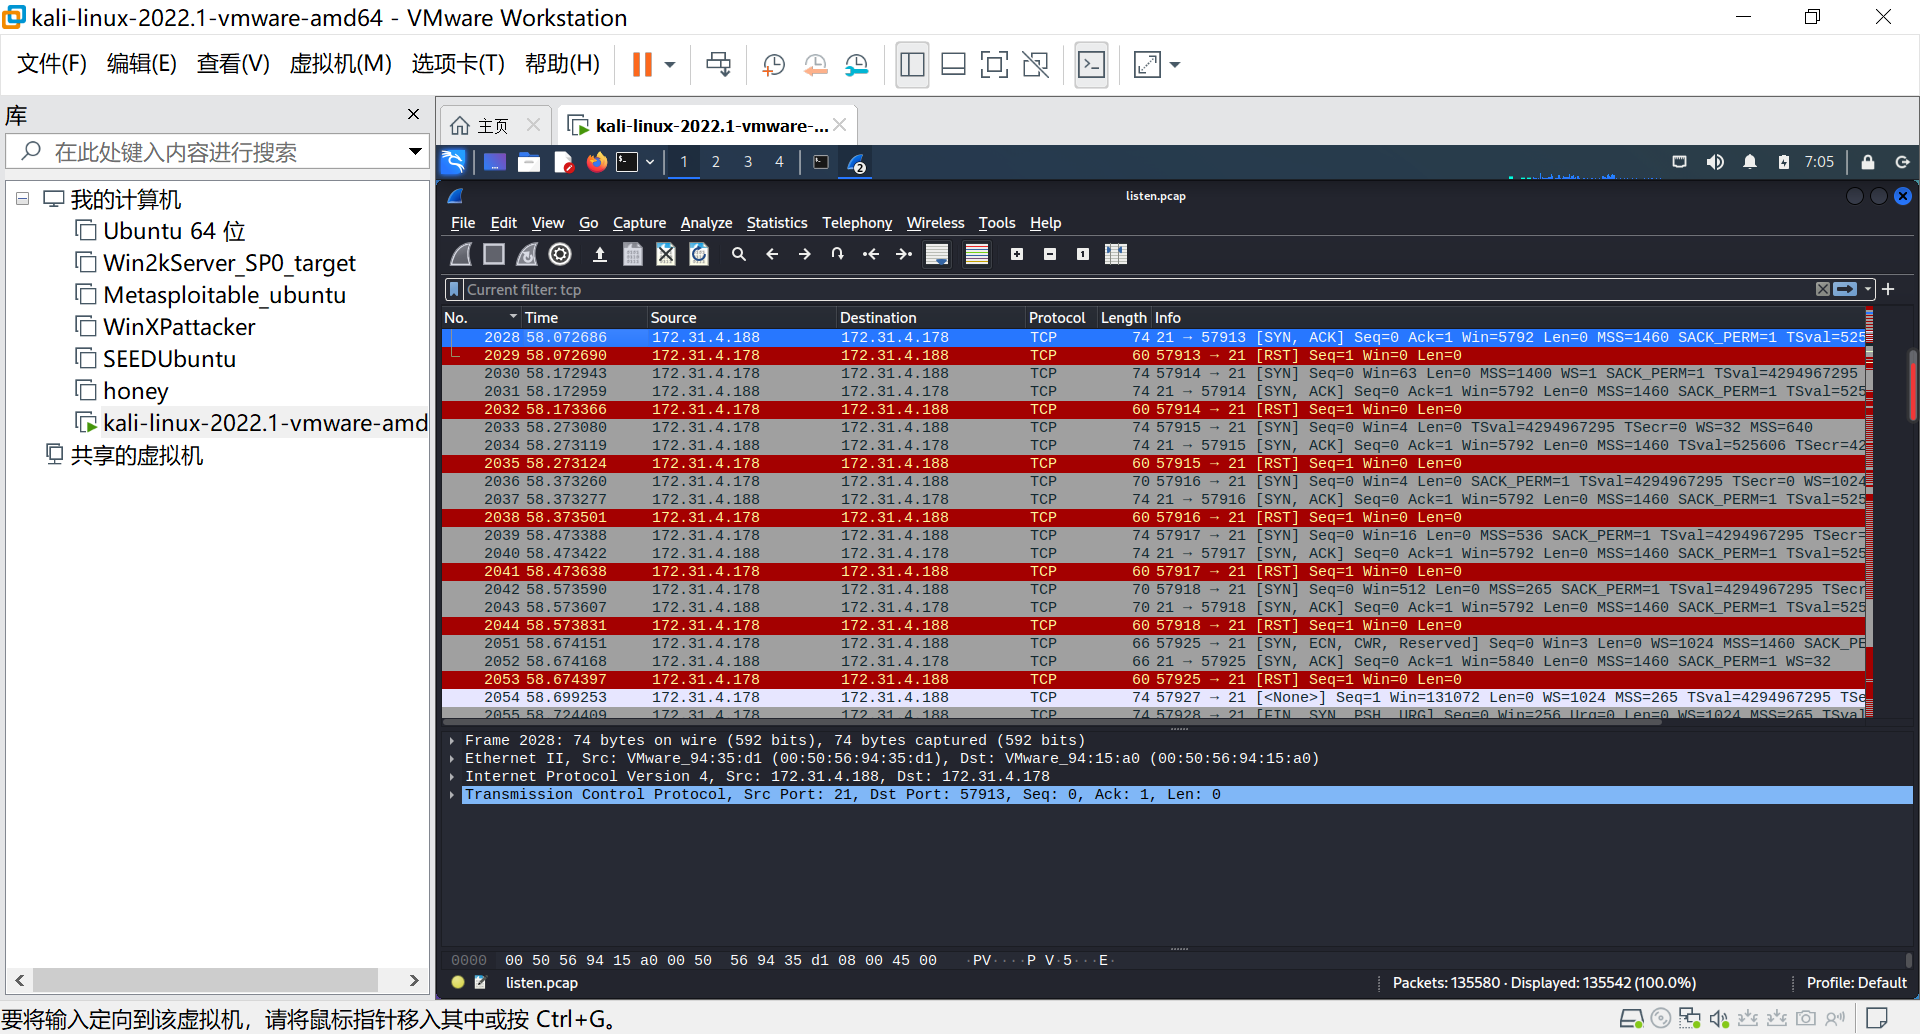Sort packets by Destination column header

(930, 318)
